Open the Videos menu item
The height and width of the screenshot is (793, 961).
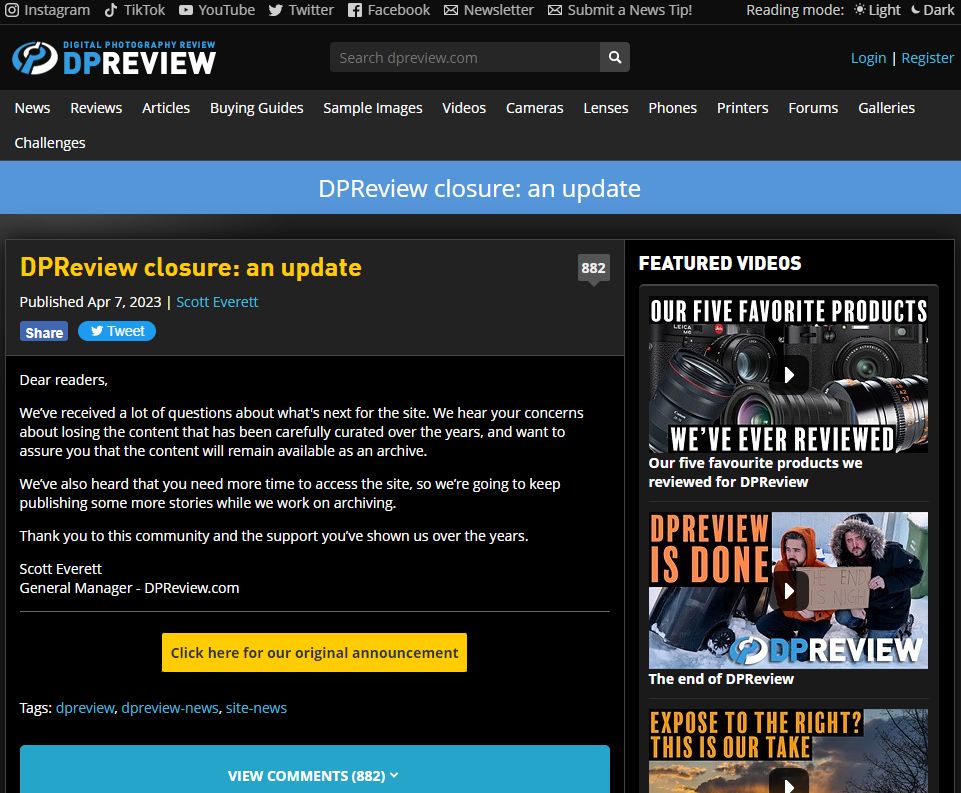tap(464, 108)
